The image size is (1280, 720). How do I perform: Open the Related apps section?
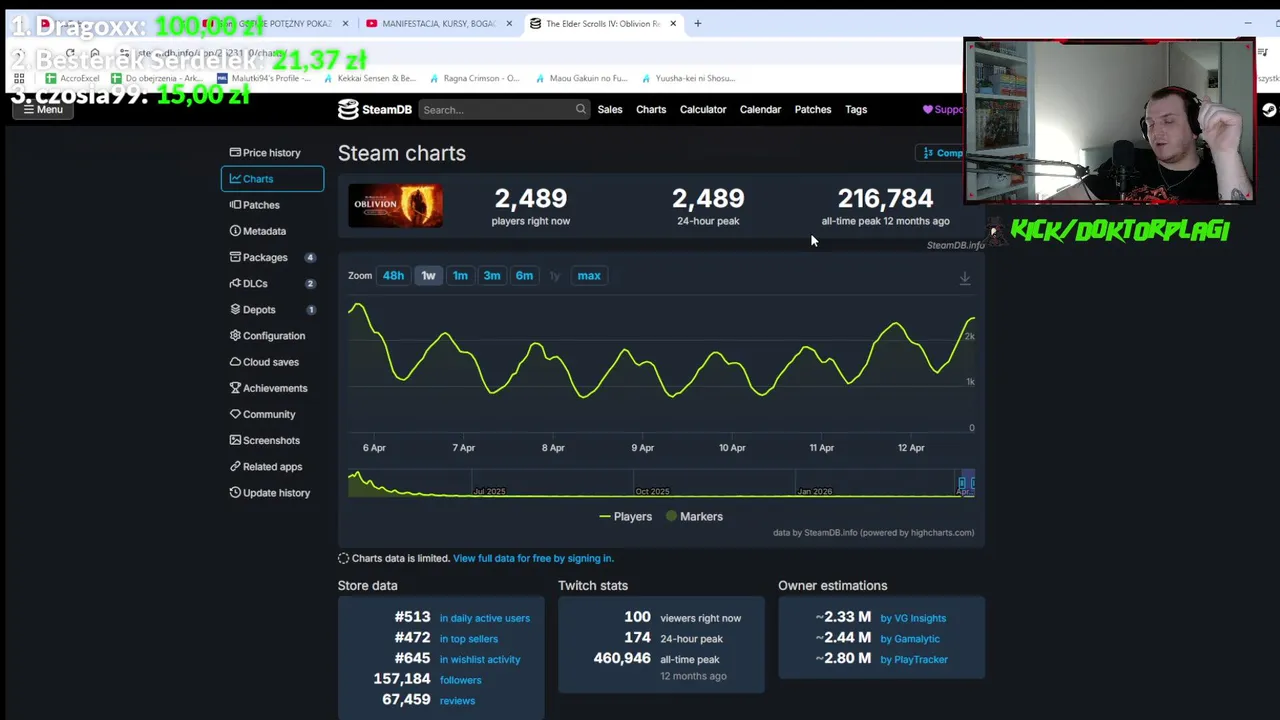(x=272, y=466)
